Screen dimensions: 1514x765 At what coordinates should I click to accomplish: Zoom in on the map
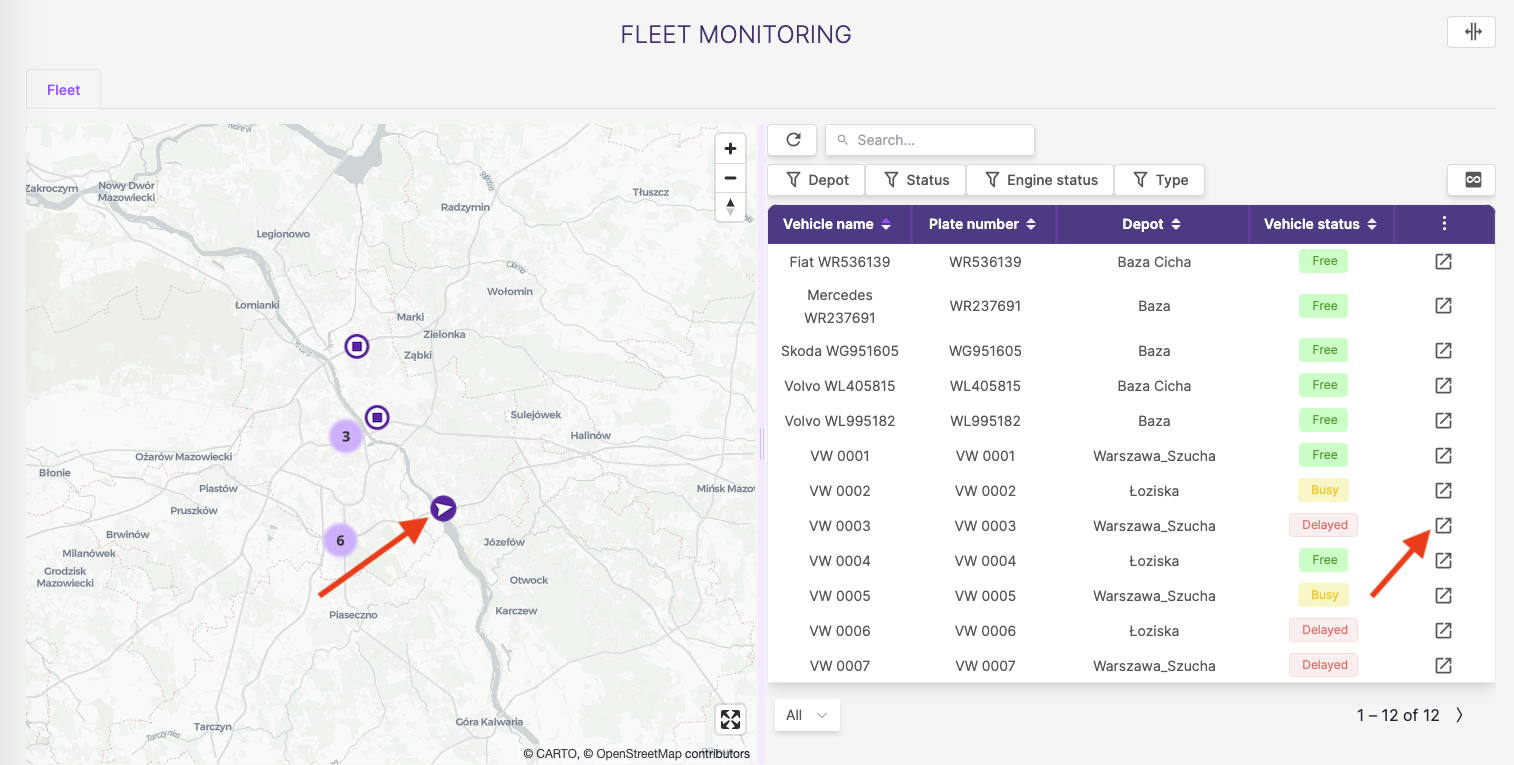pos(730,149)
